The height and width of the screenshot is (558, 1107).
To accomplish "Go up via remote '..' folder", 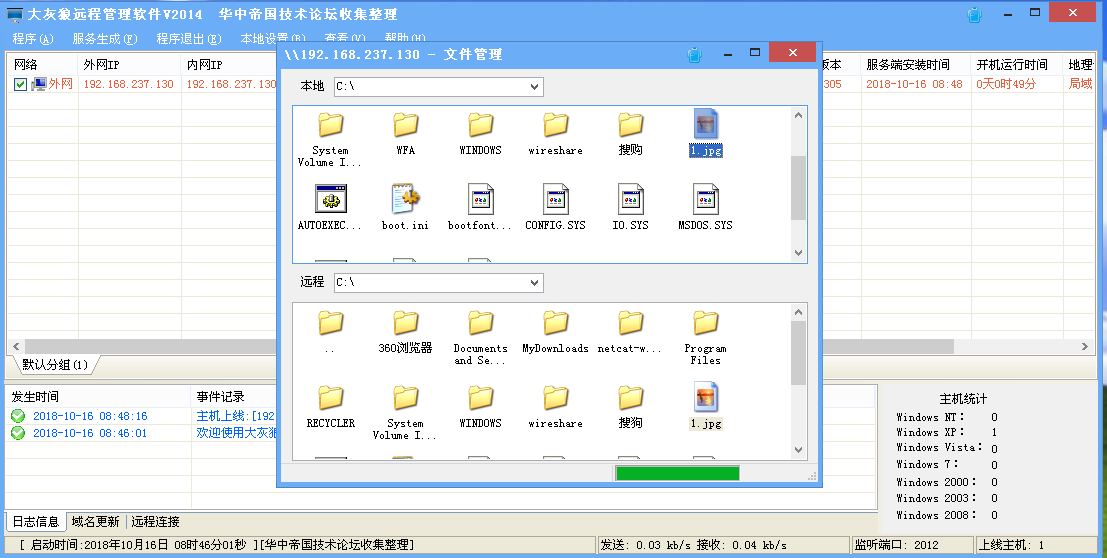I will (330, 331).
